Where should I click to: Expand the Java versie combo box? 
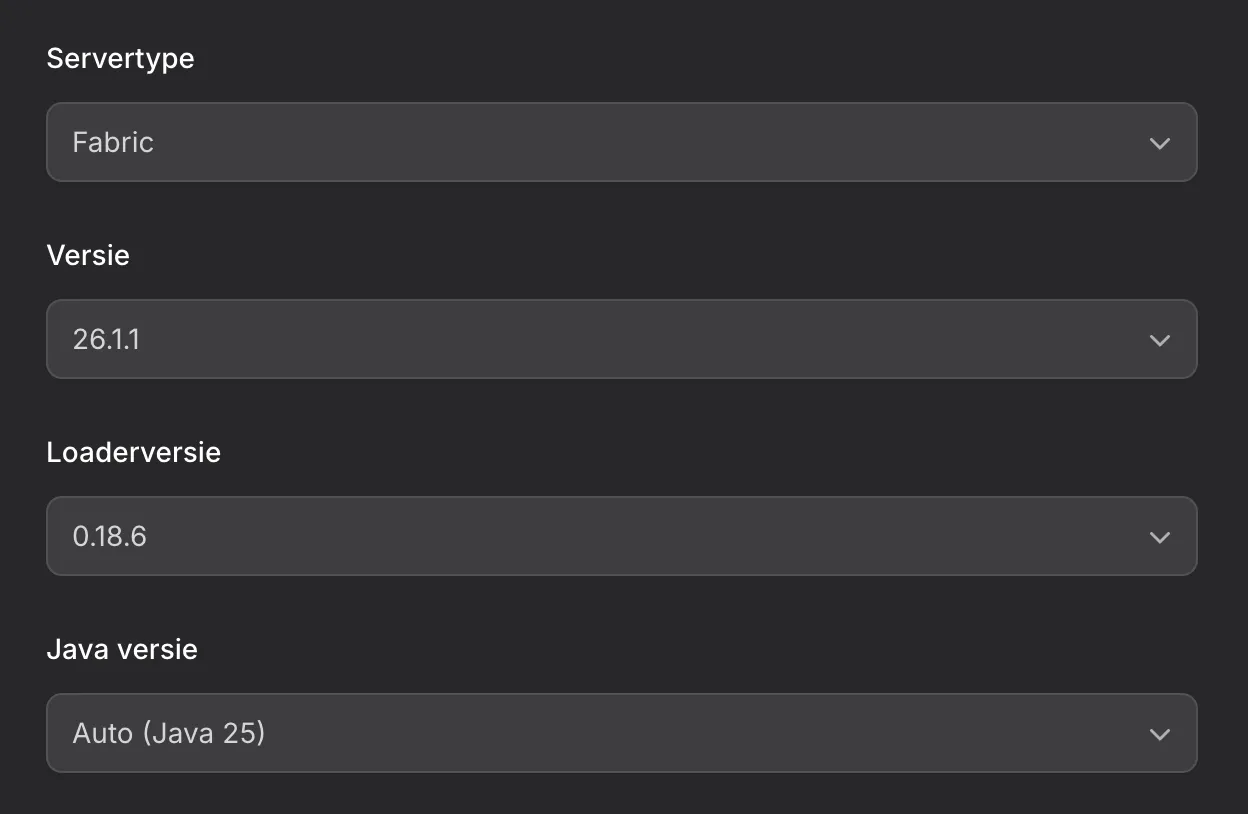(621, 733)
